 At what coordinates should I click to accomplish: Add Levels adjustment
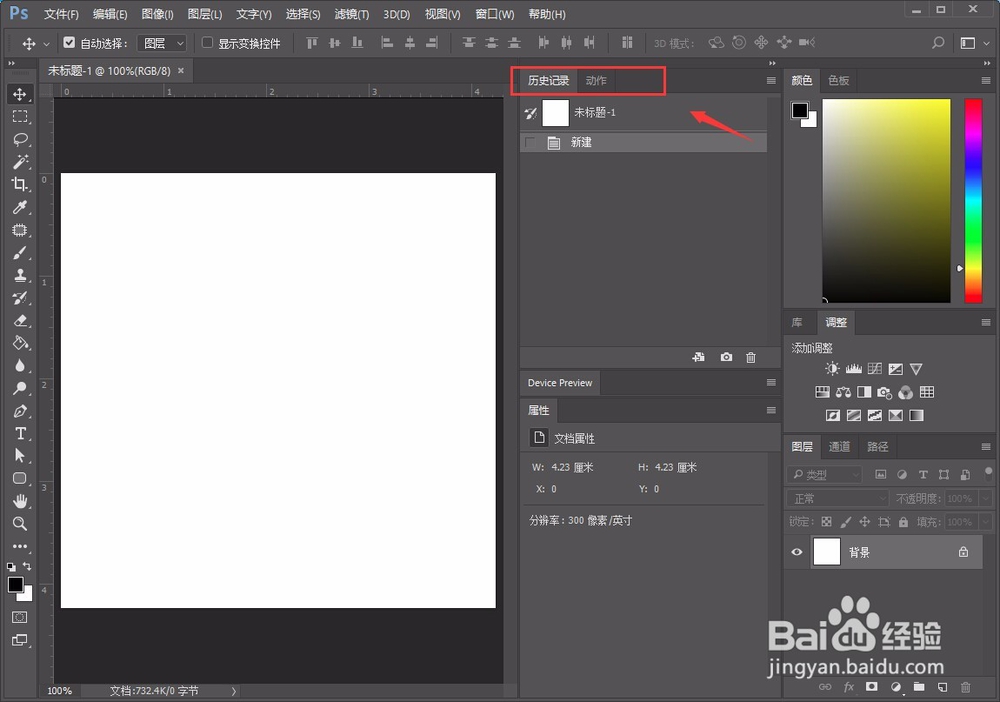click(x=853, y=369)
